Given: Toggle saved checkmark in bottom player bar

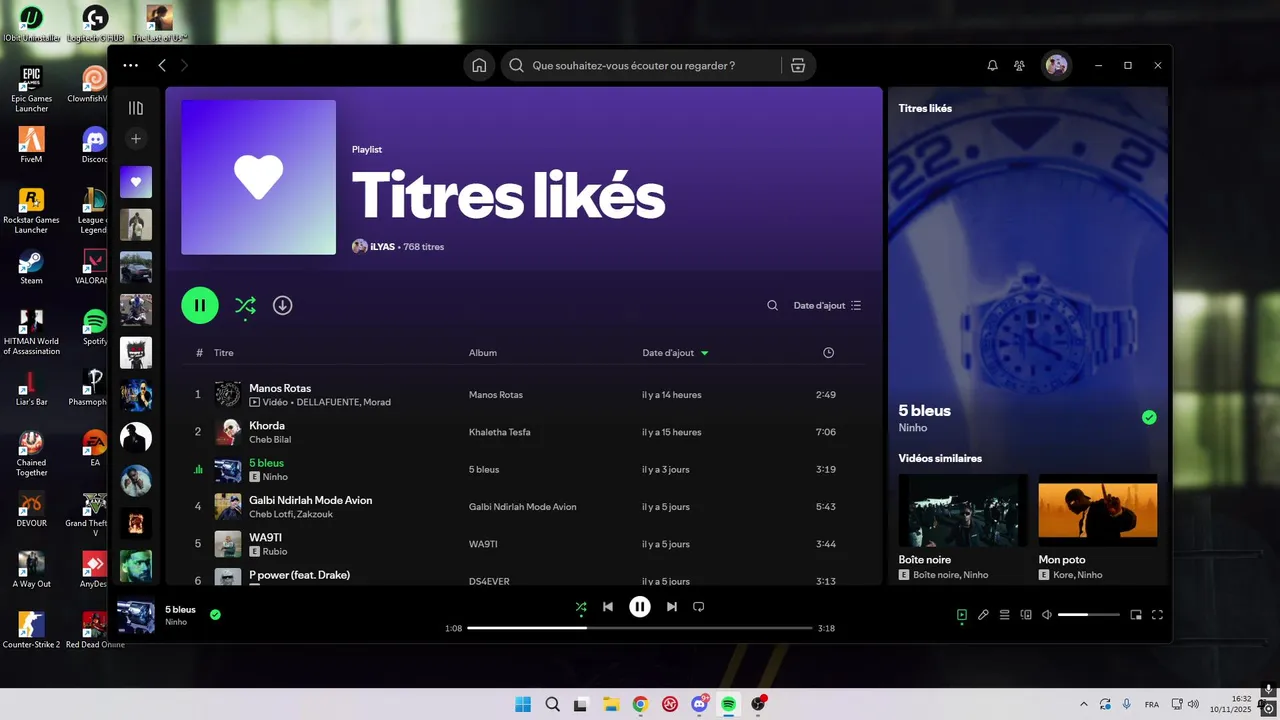Looking at the screenshot, I should click(x=215, y=614).
